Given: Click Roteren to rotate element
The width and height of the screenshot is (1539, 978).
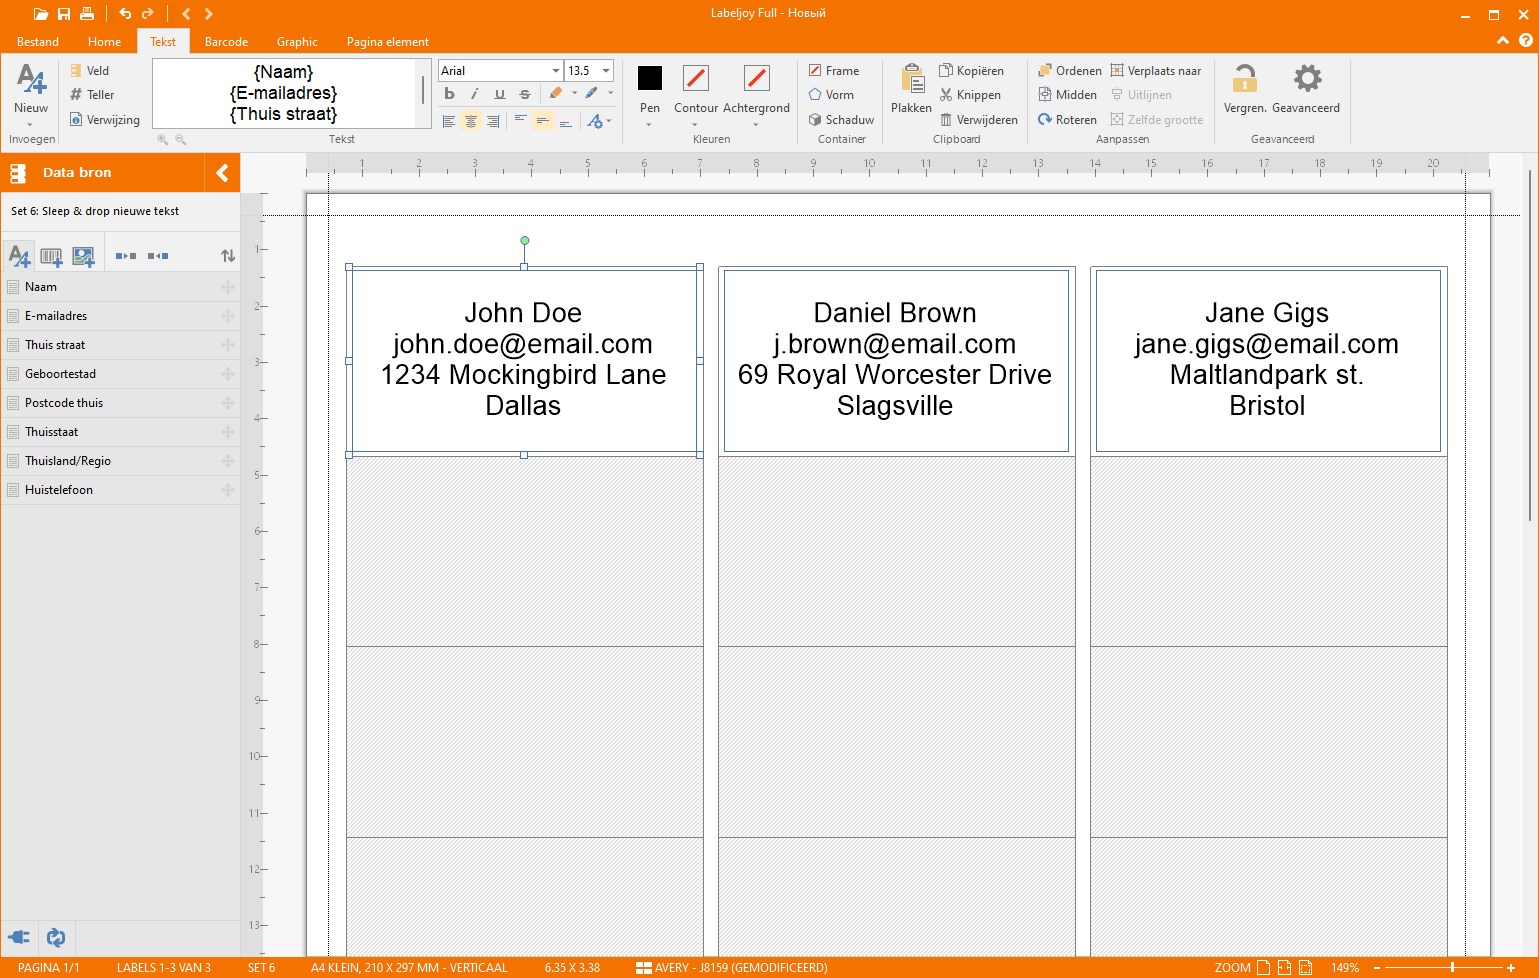Looking at the screenshot, I should pyautogui.click(x=1067, y=120).
